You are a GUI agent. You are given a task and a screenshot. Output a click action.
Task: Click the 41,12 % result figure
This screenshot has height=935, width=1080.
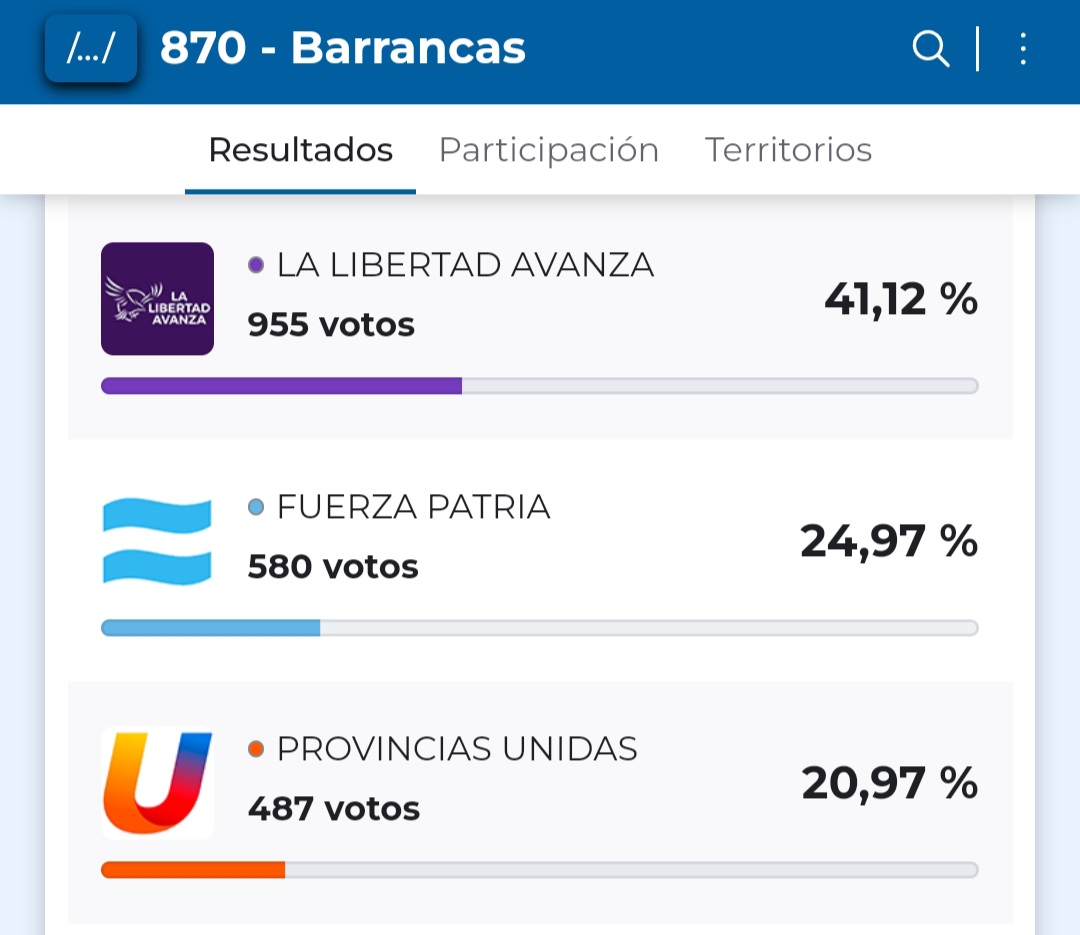pos(900,299)
